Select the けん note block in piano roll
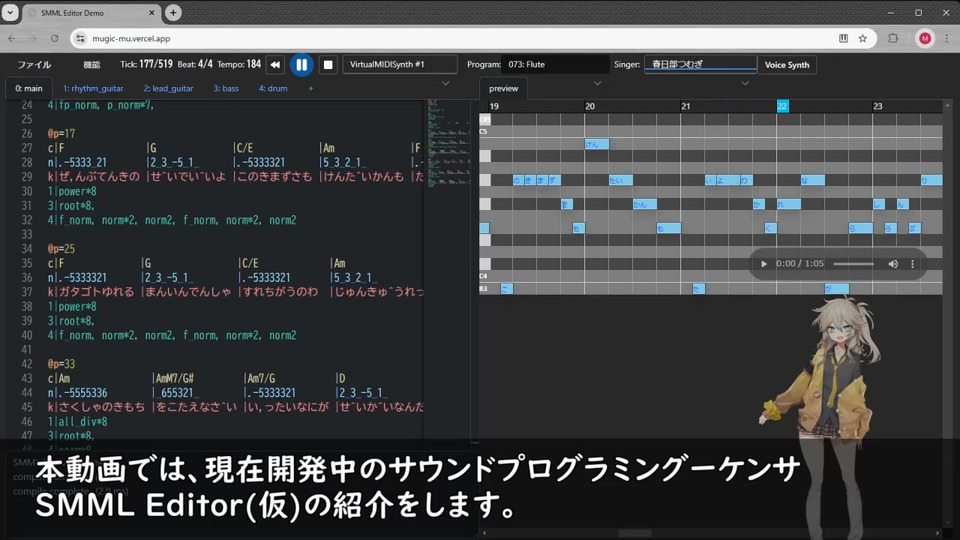 [596, 144]
